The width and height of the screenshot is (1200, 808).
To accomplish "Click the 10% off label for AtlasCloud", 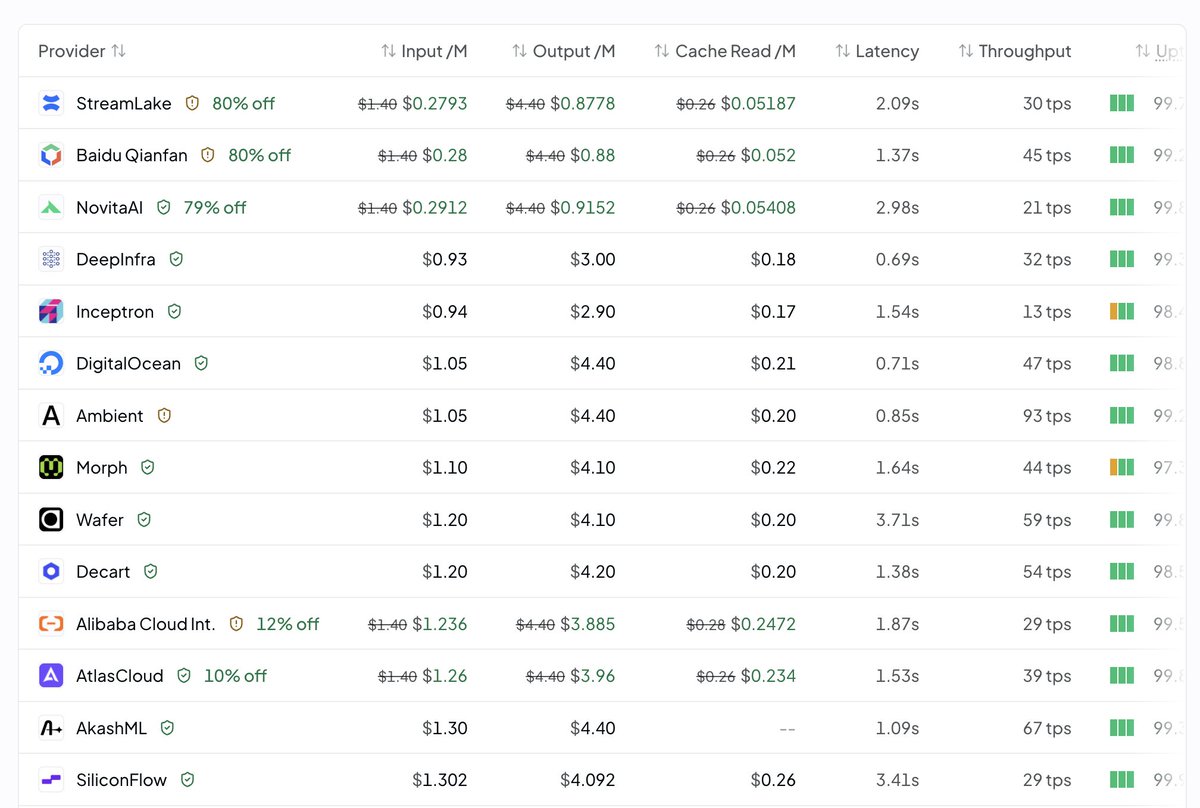I will click(236, 675).
